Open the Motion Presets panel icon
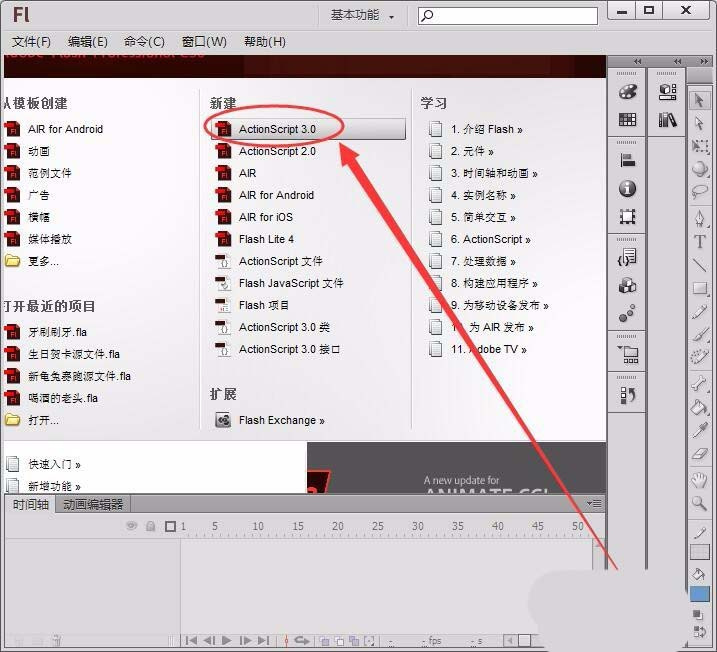The width and height of the screenshot is (717, 652). pyautogui.click(x=627, y=313)
